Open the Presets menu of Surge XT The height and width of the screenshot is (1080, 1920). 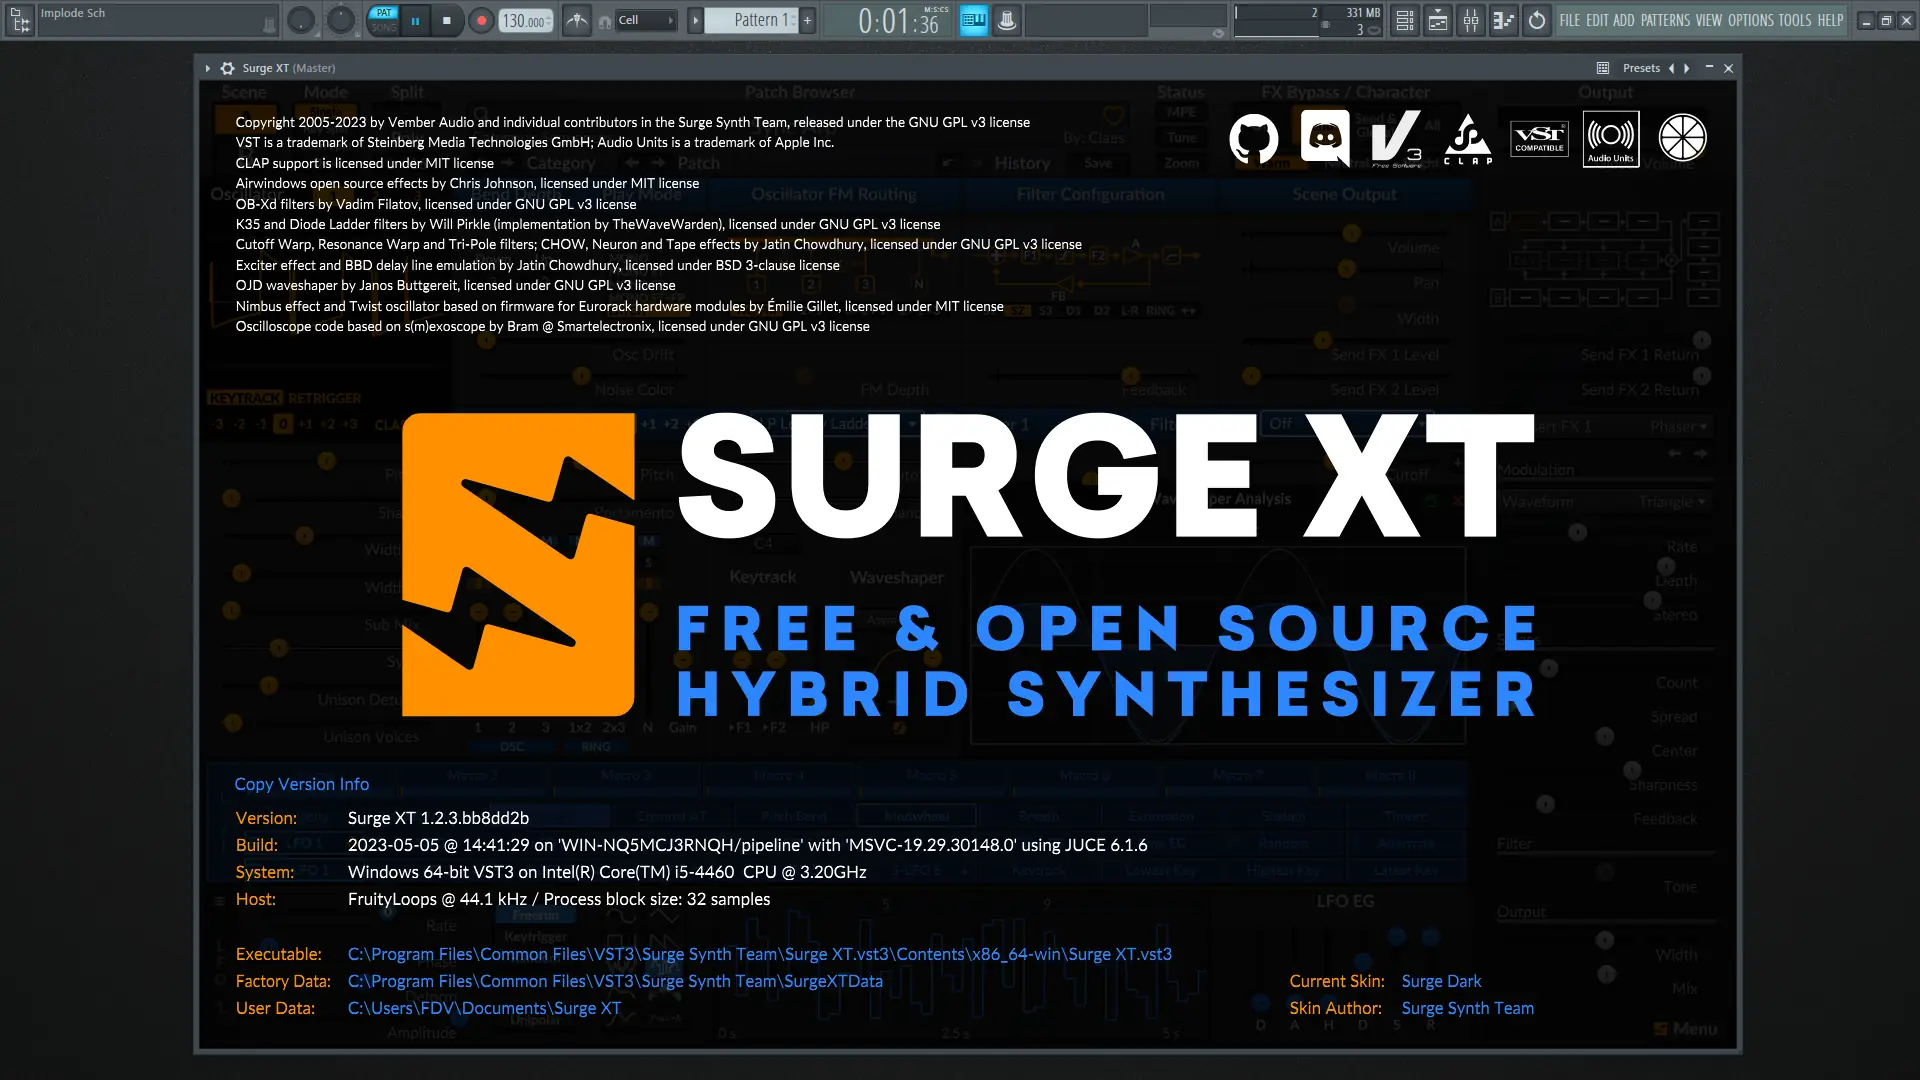1640,68
